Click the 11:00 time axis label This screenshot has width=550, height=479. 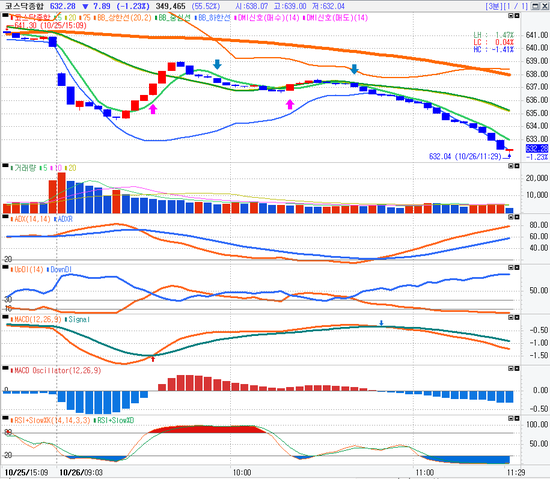click(425, 472)
